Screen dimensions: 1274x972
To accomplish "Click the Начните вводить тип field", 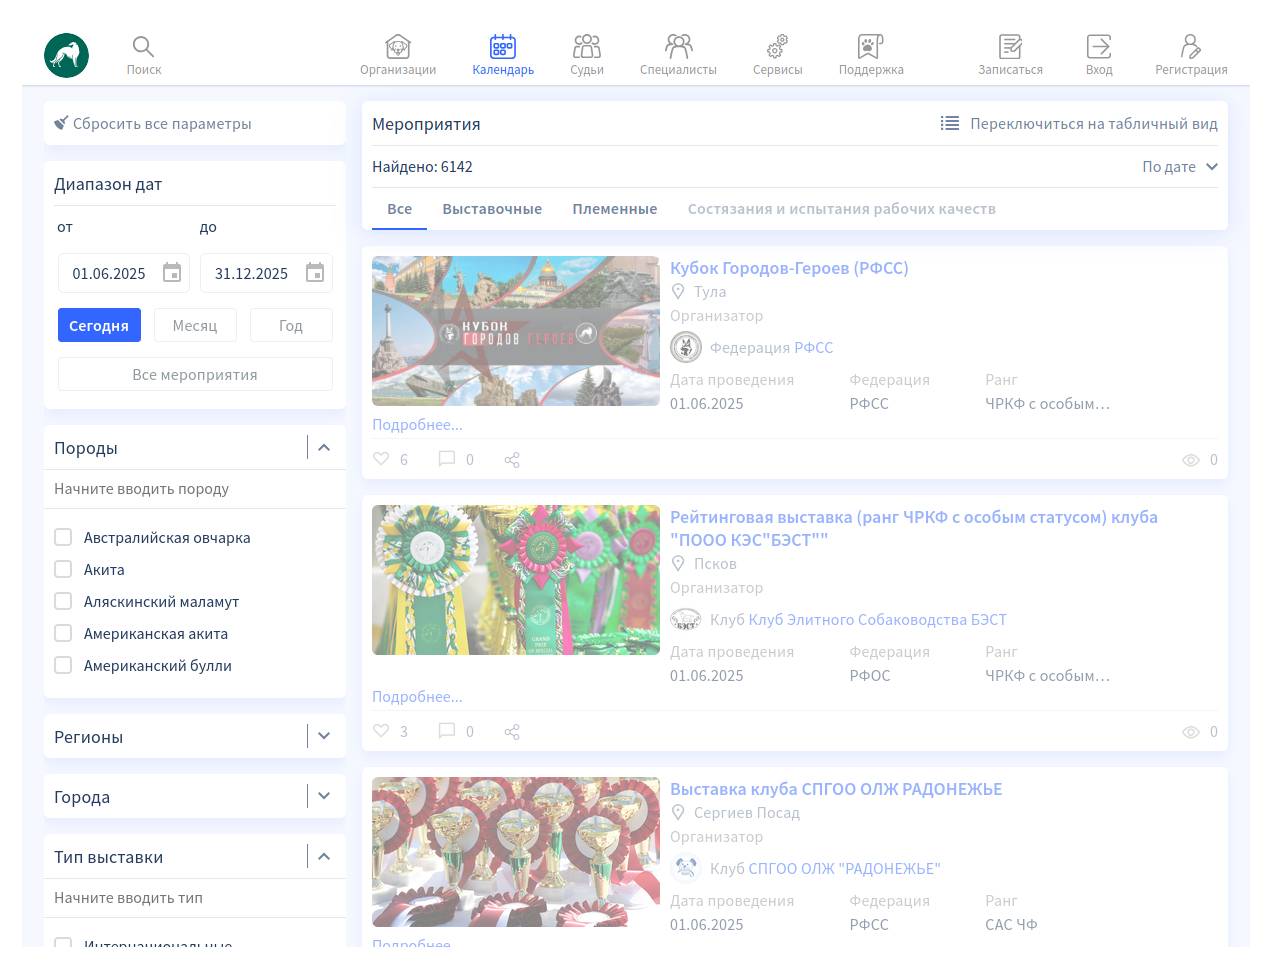I will point(195,898).
